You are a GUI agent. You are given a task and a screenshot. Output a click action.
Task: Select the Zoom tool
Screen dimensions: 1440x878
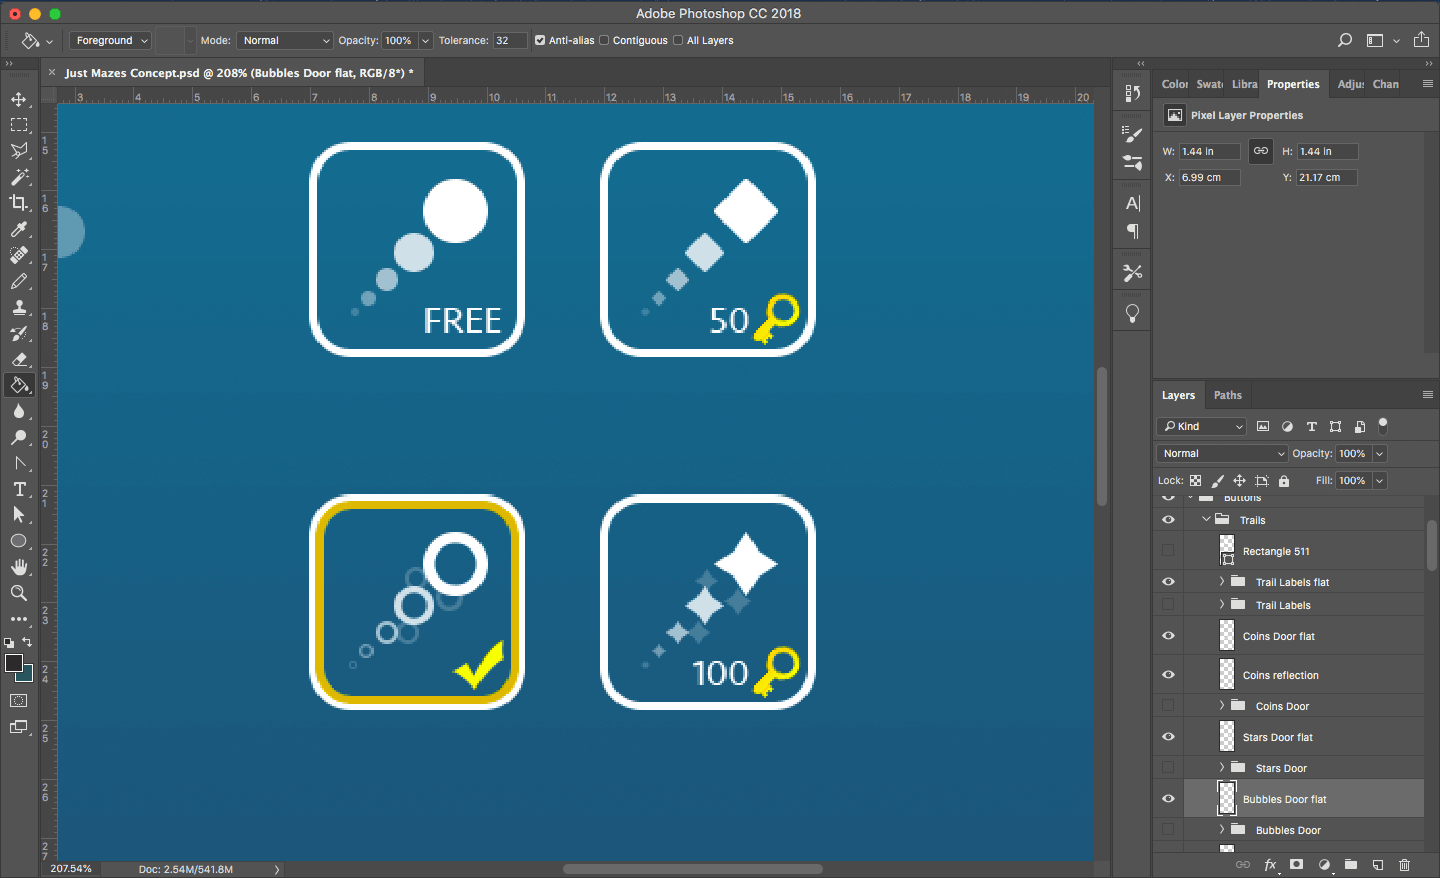point(19,593)
